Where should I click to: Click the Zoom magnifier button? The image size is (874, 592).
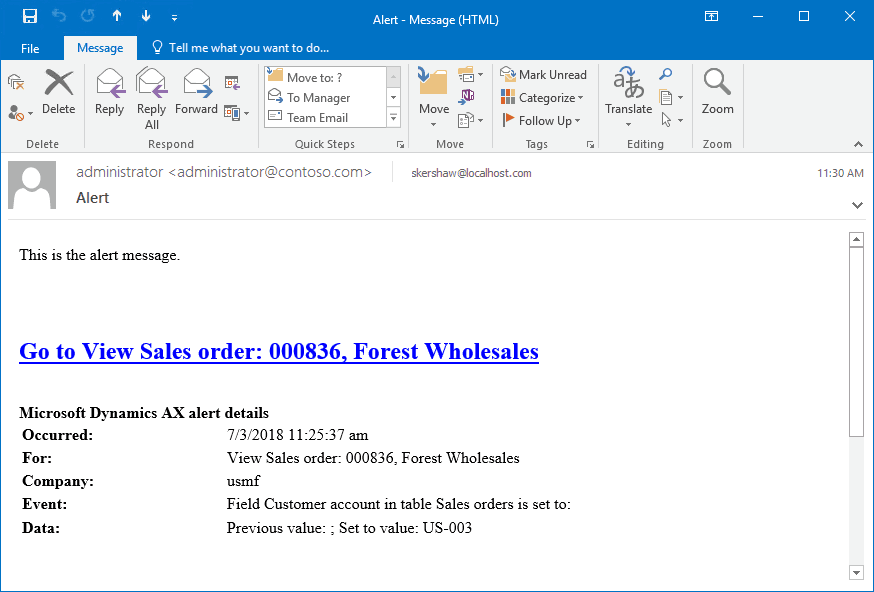(x=717, y=92)
